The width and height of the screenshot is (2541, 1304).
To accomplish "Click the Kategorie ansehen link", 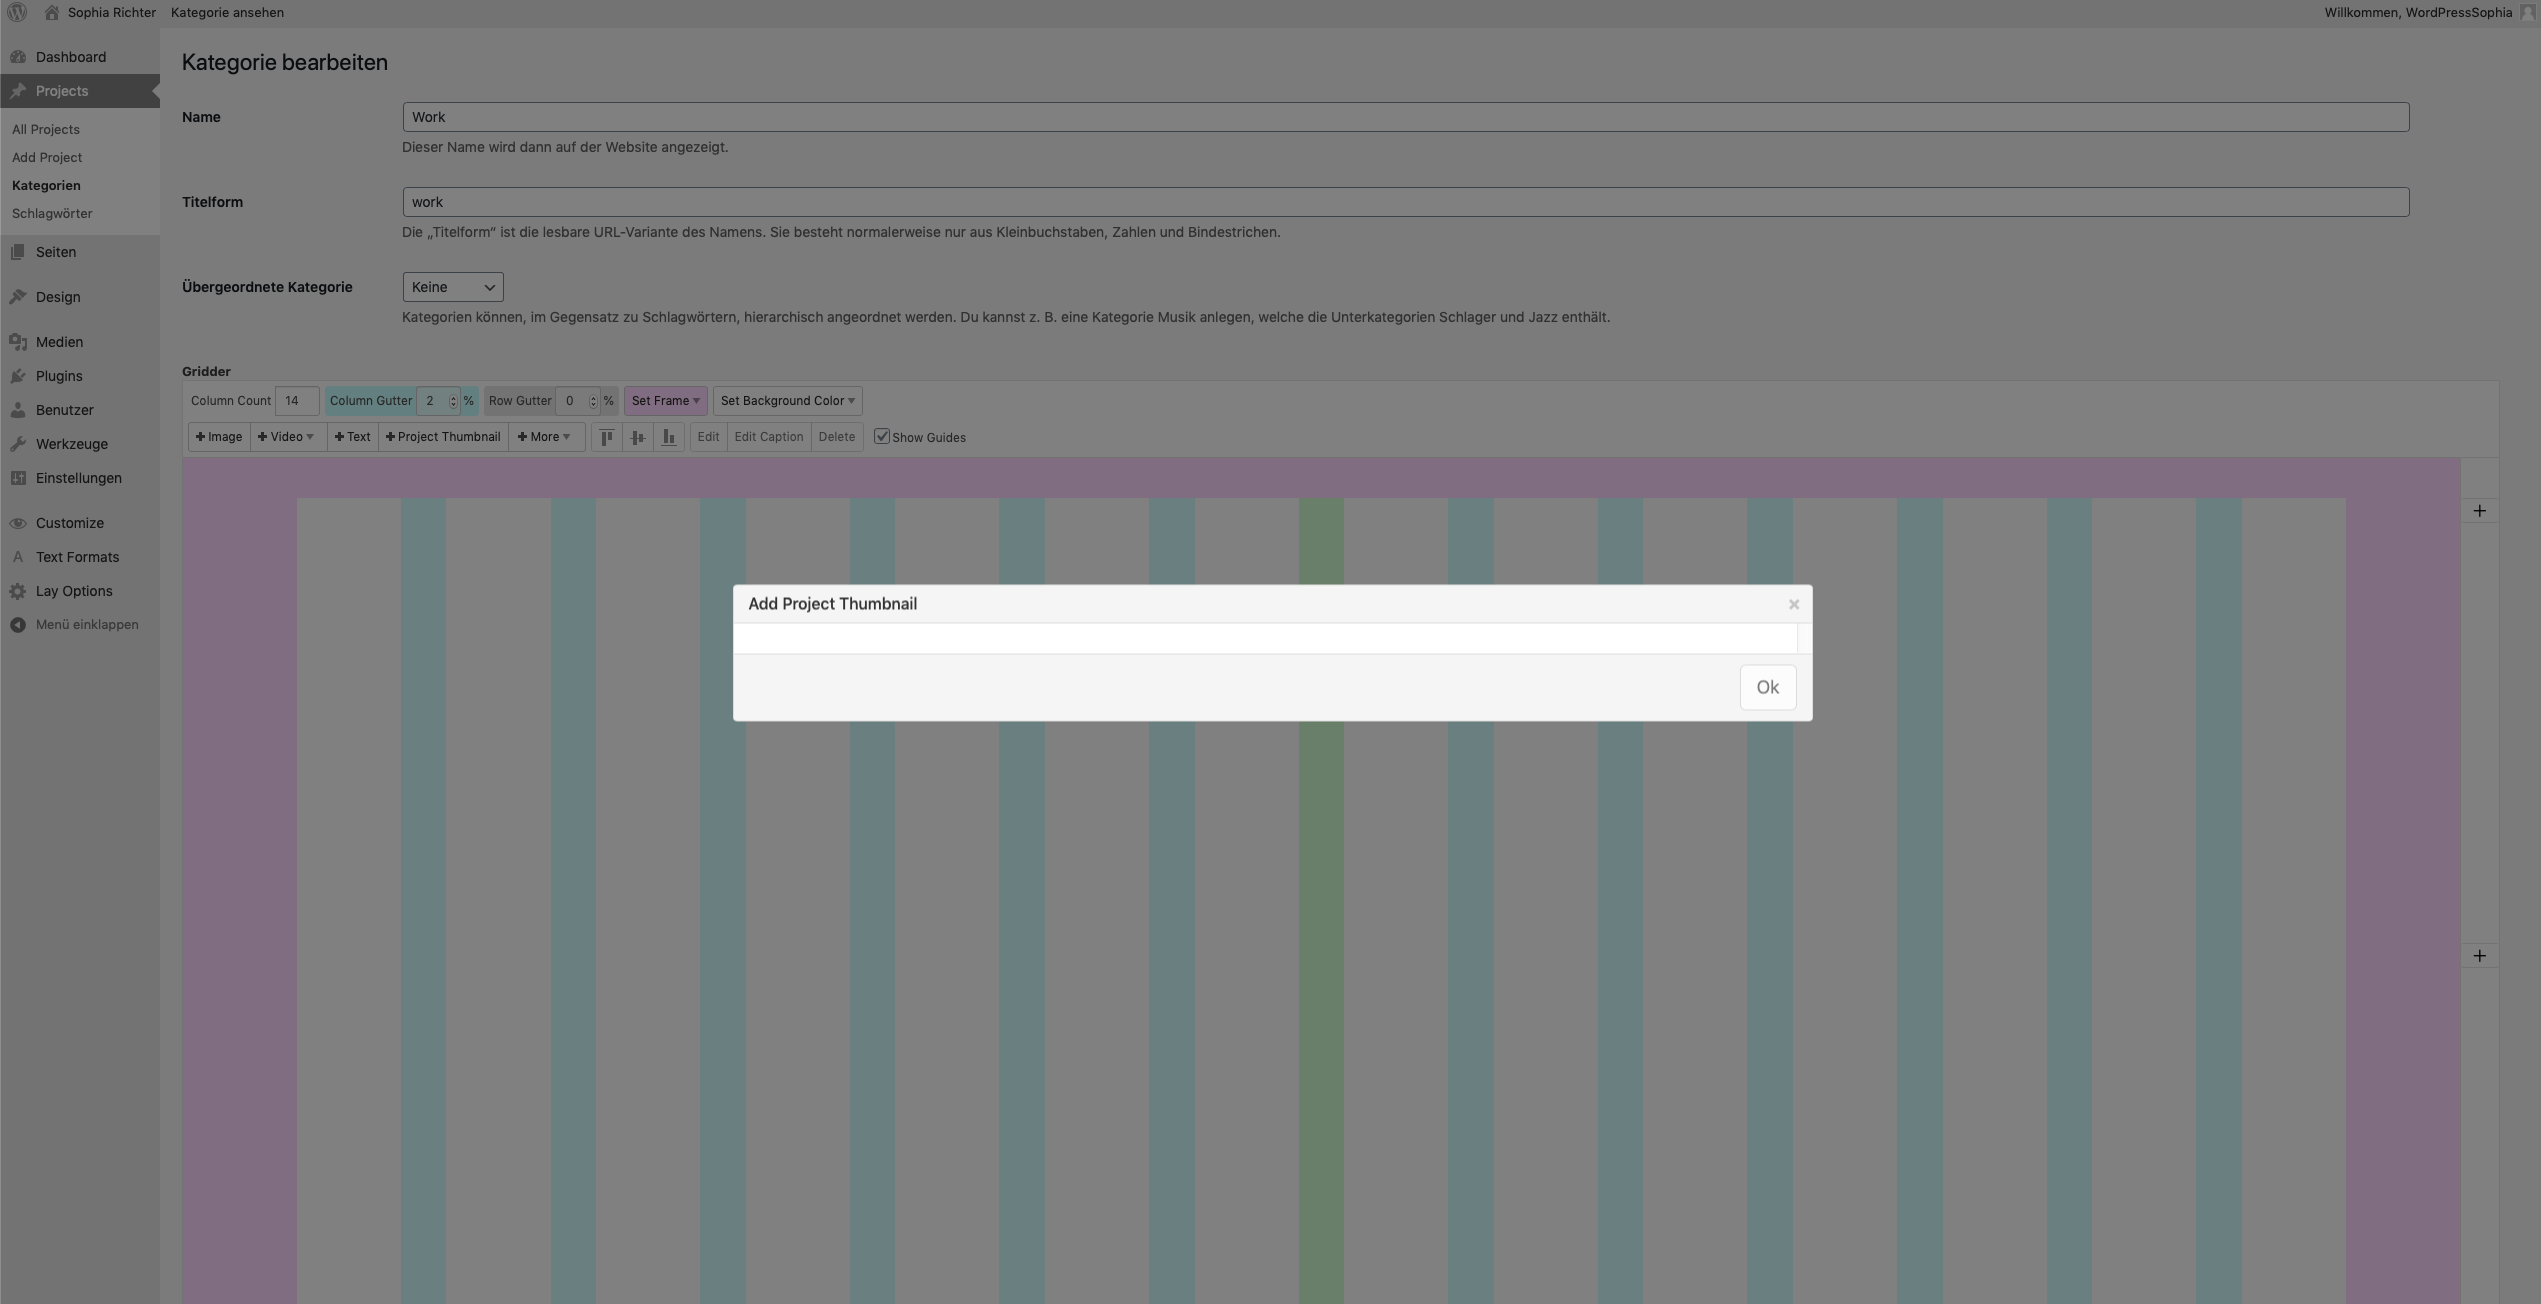I will [227, 12].
